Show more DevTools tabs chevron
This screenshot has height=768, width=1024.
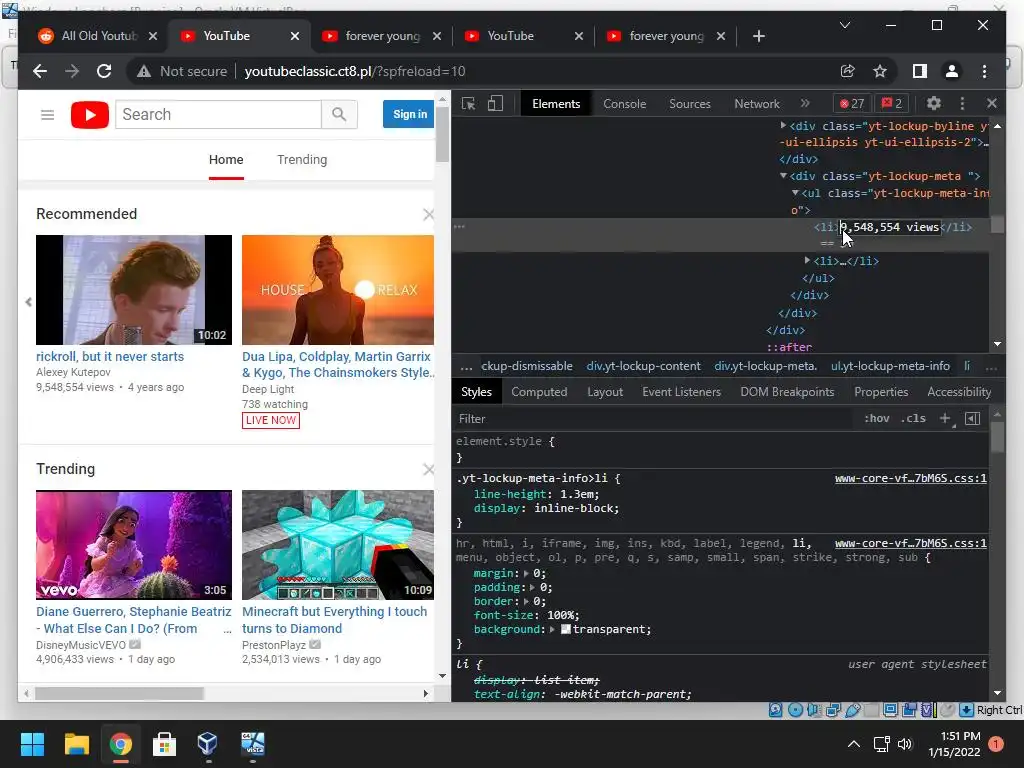[805, 103]
